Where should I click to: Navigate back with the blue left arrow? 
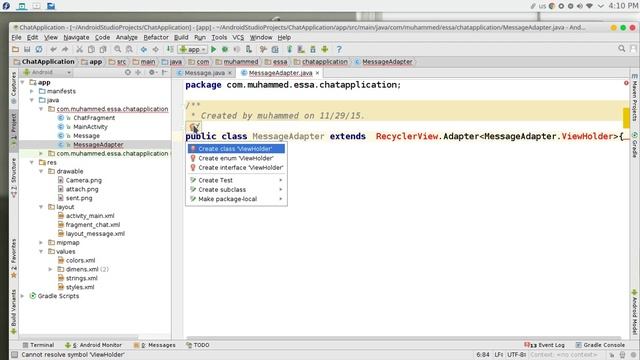pos(144,49)
